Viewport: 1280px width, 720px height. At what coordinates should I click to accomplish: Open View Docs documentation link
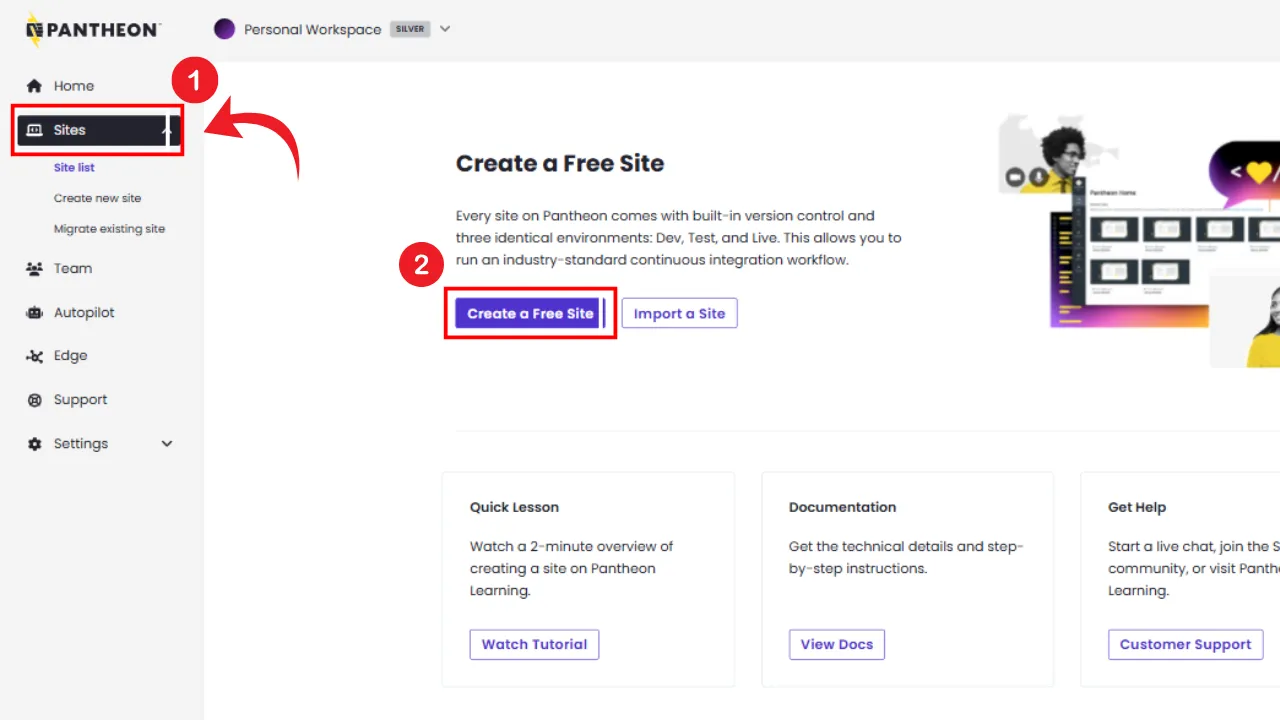click(x=836, y=644)
